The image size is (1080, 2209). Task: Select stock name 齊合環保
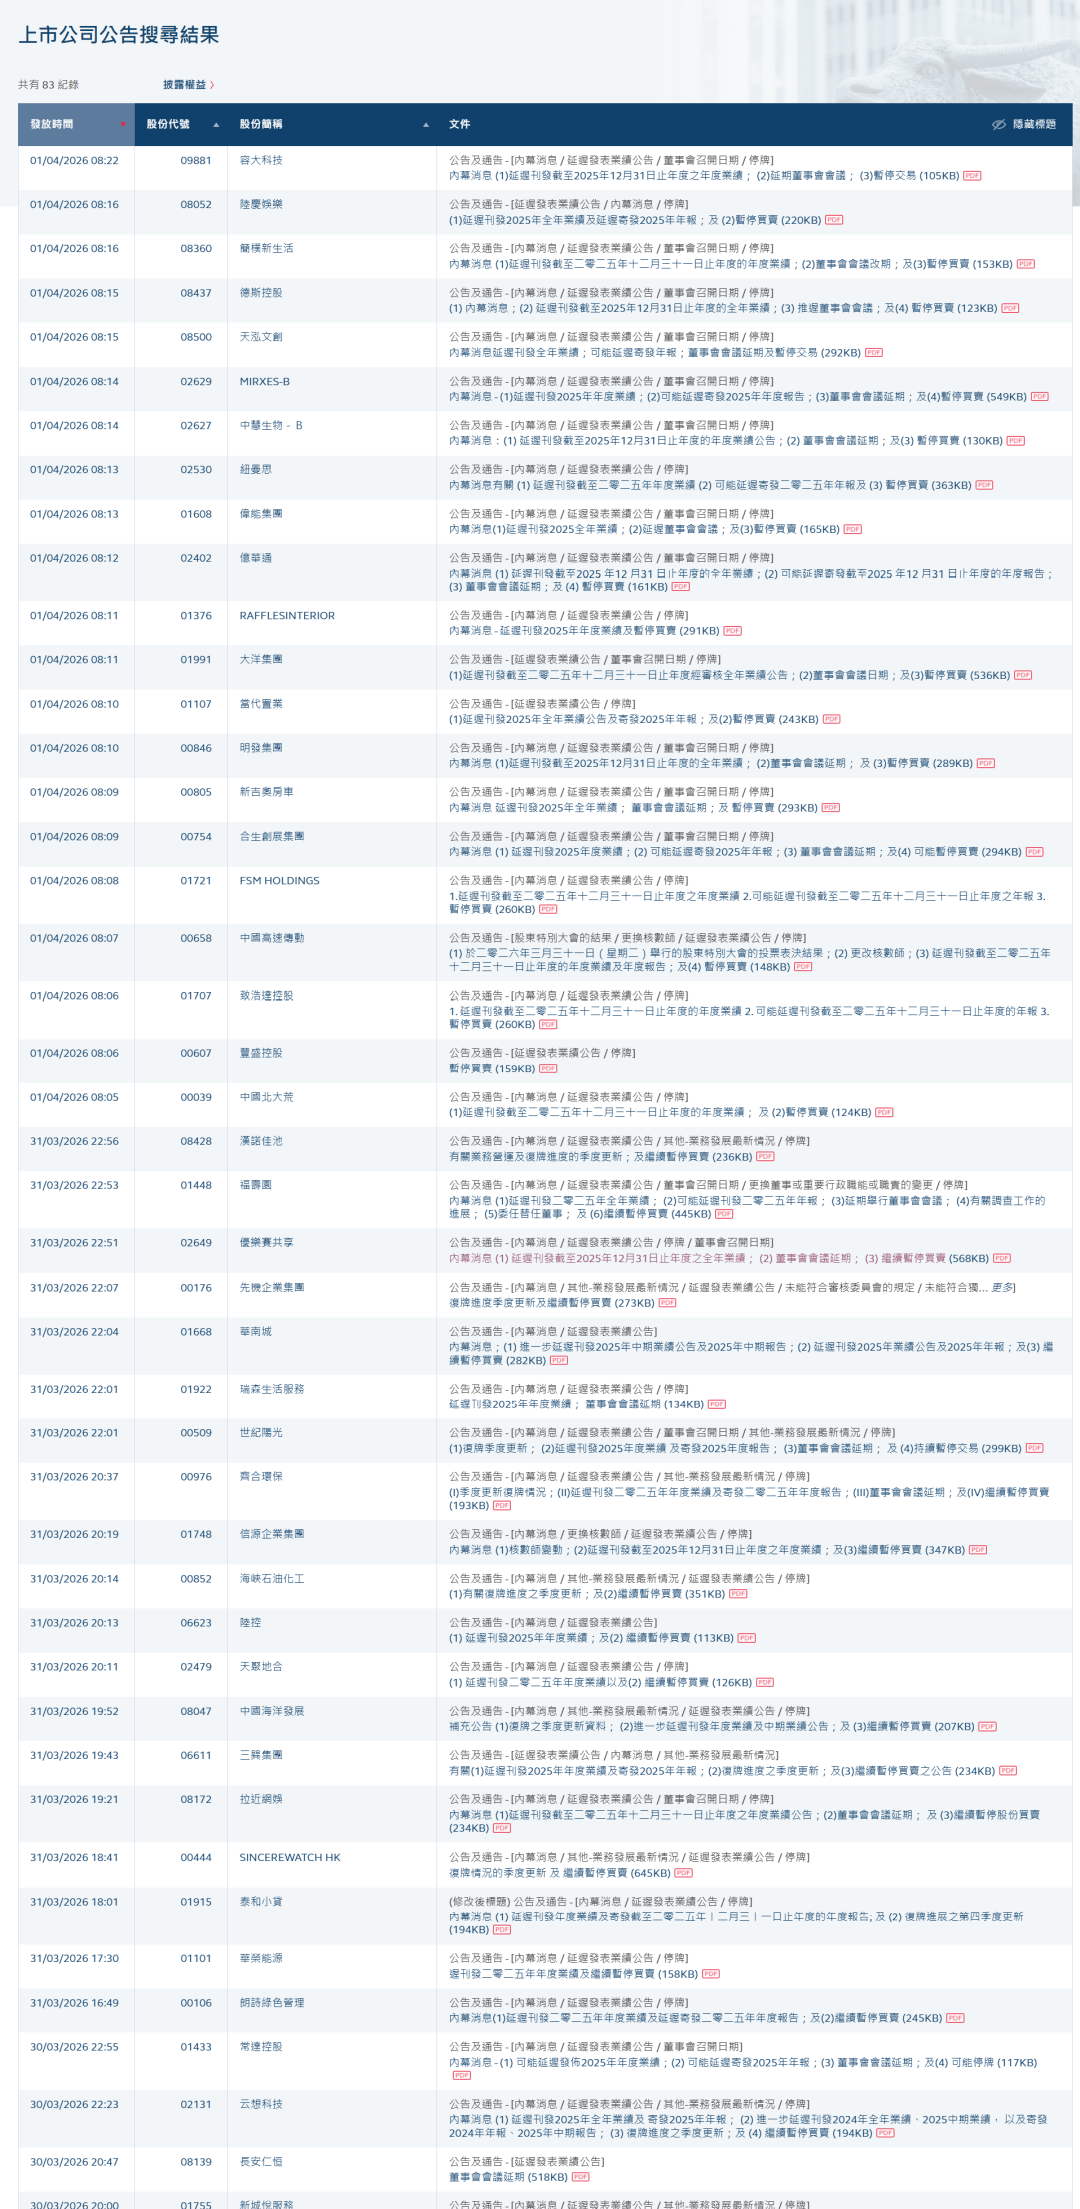[261, 1477]
